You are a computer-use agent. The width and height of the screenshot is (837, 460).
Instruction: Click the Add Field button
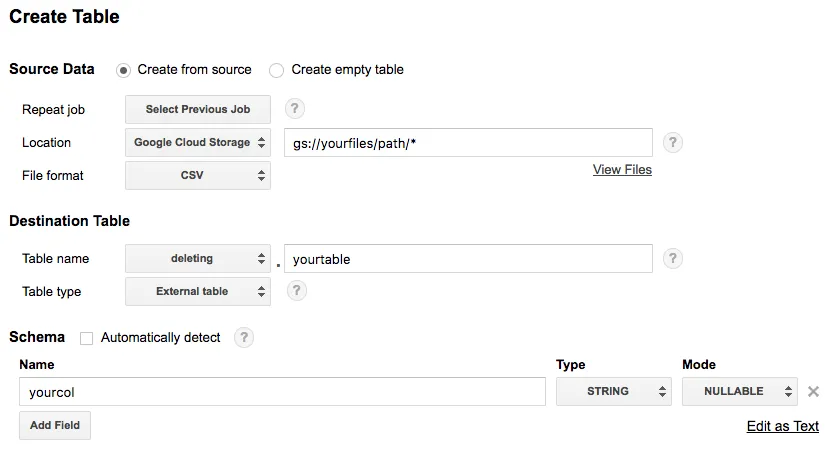55,425
